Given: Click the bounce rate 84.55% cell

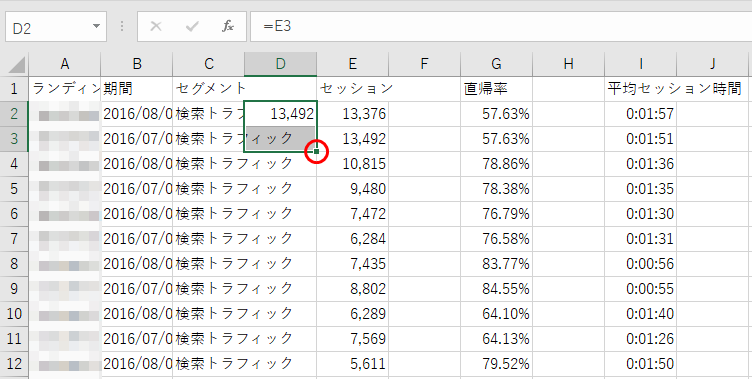Looking at the screenshot, I should point(496,288).
